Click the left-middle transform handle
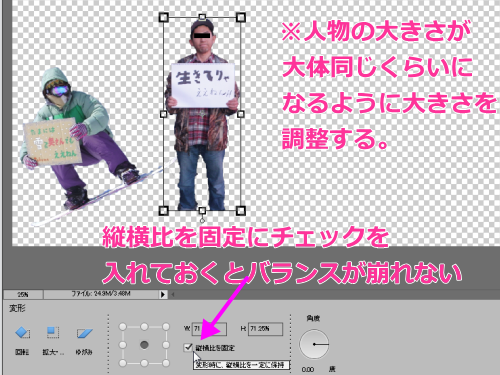500x375 pixels. point(163,114)
